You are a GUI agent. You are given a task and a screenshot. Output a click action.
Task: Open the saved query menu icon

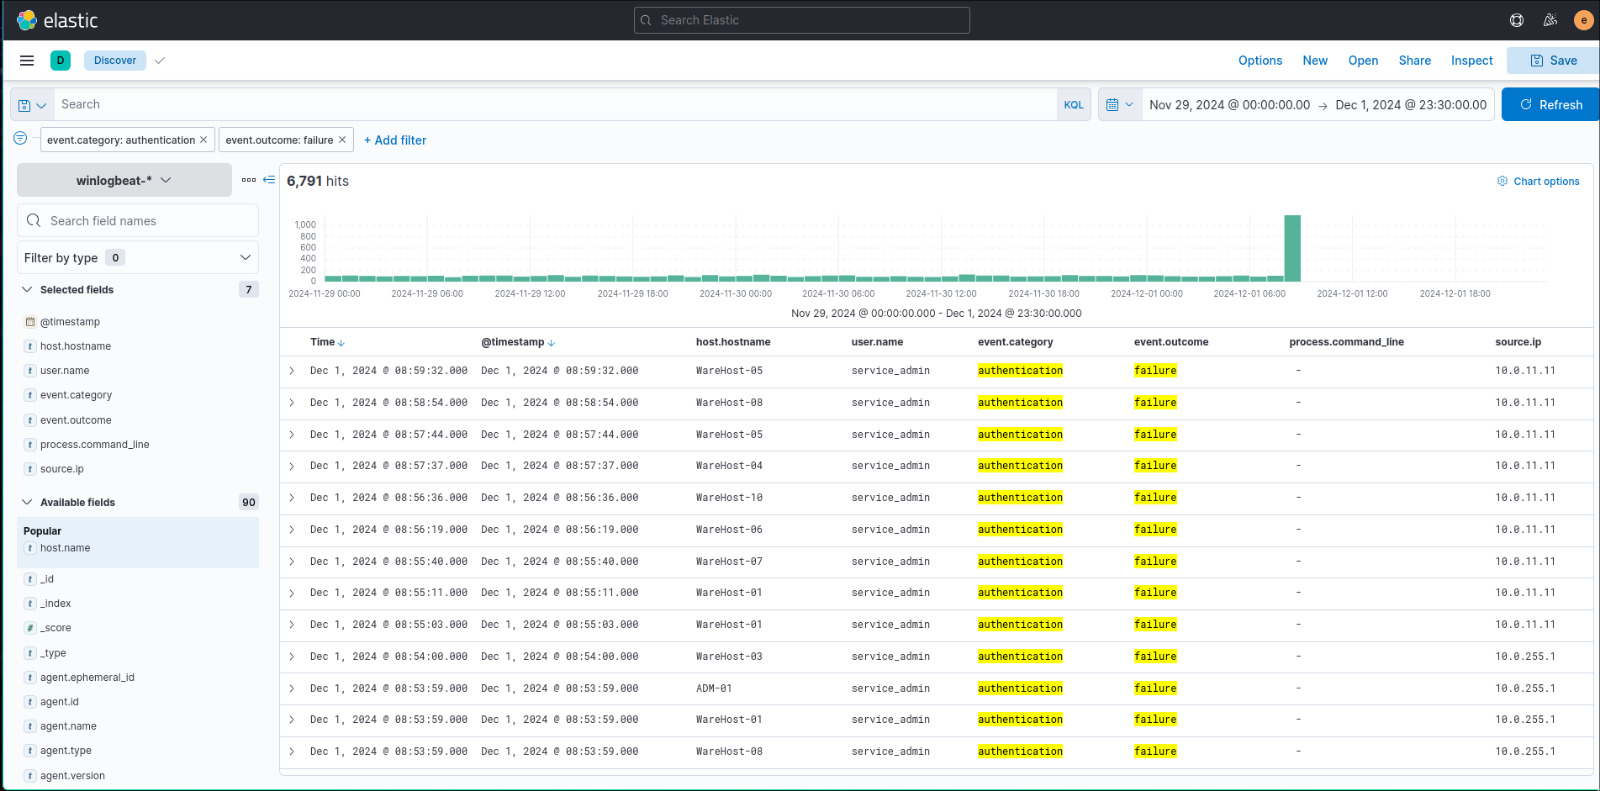point(32,105)
